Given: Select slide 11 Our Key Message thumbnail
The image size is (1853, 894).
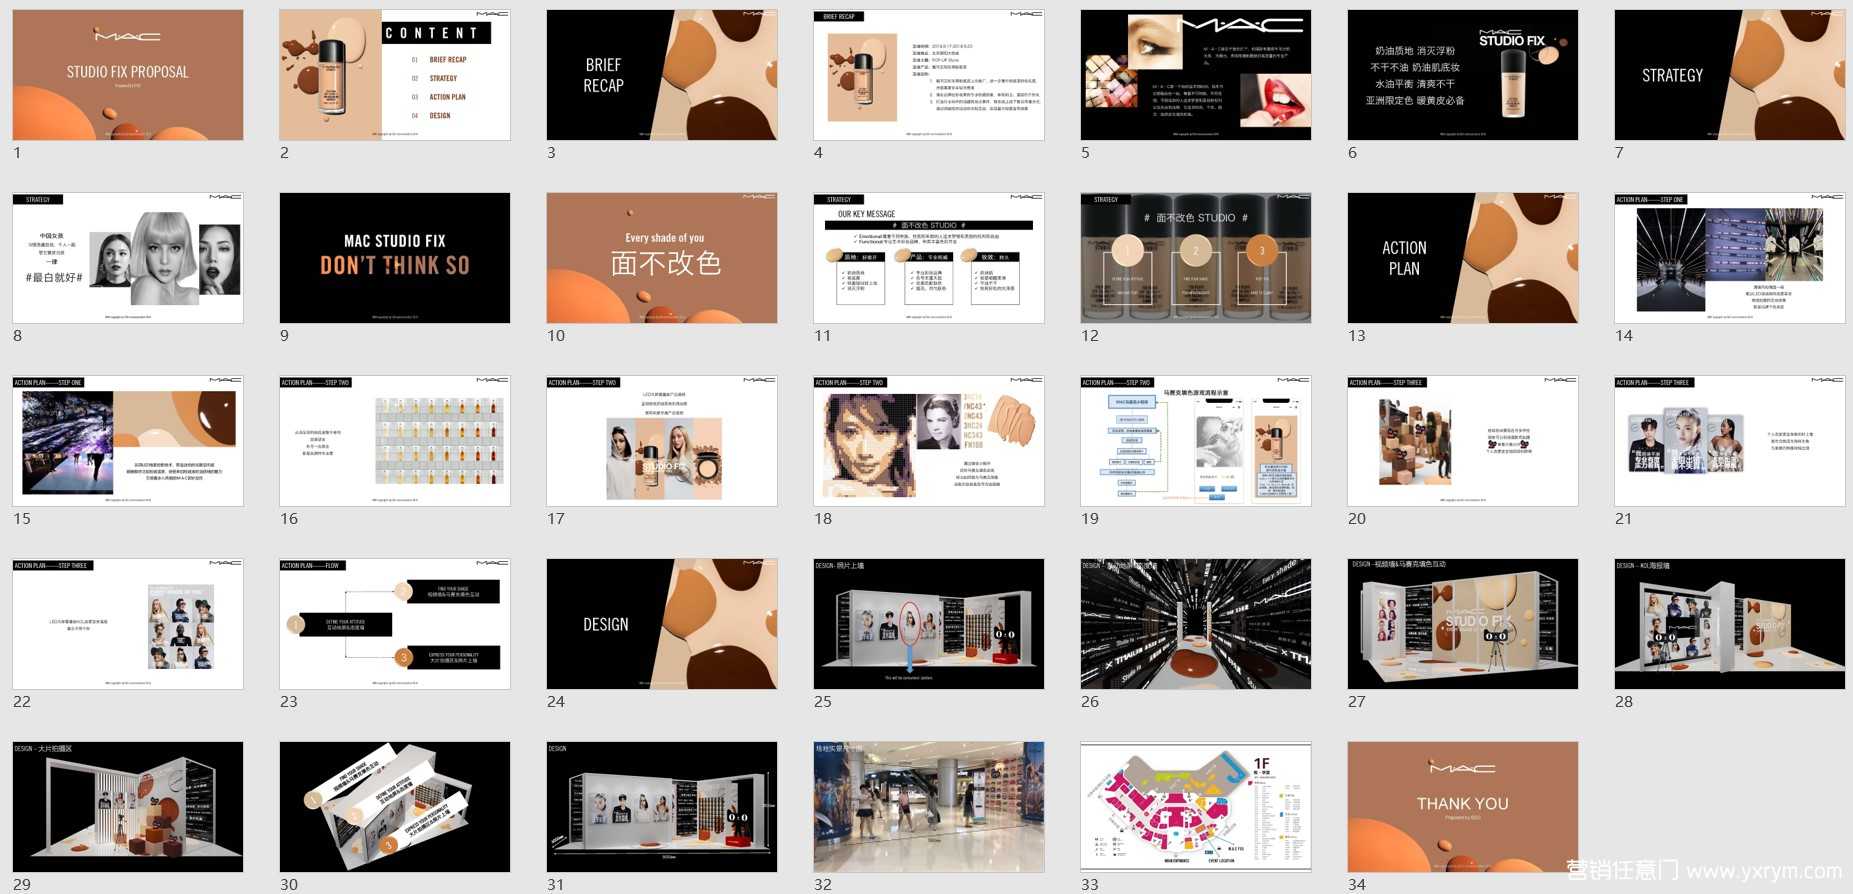Looking at the screenshot, I should (x=929, y=258).
